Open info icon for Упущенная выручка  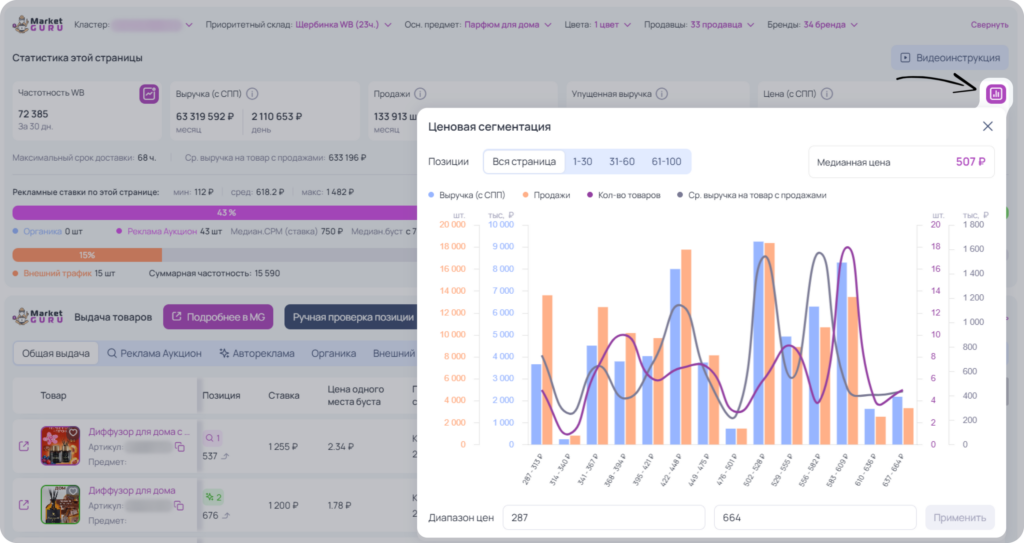[x=662, y=94]
